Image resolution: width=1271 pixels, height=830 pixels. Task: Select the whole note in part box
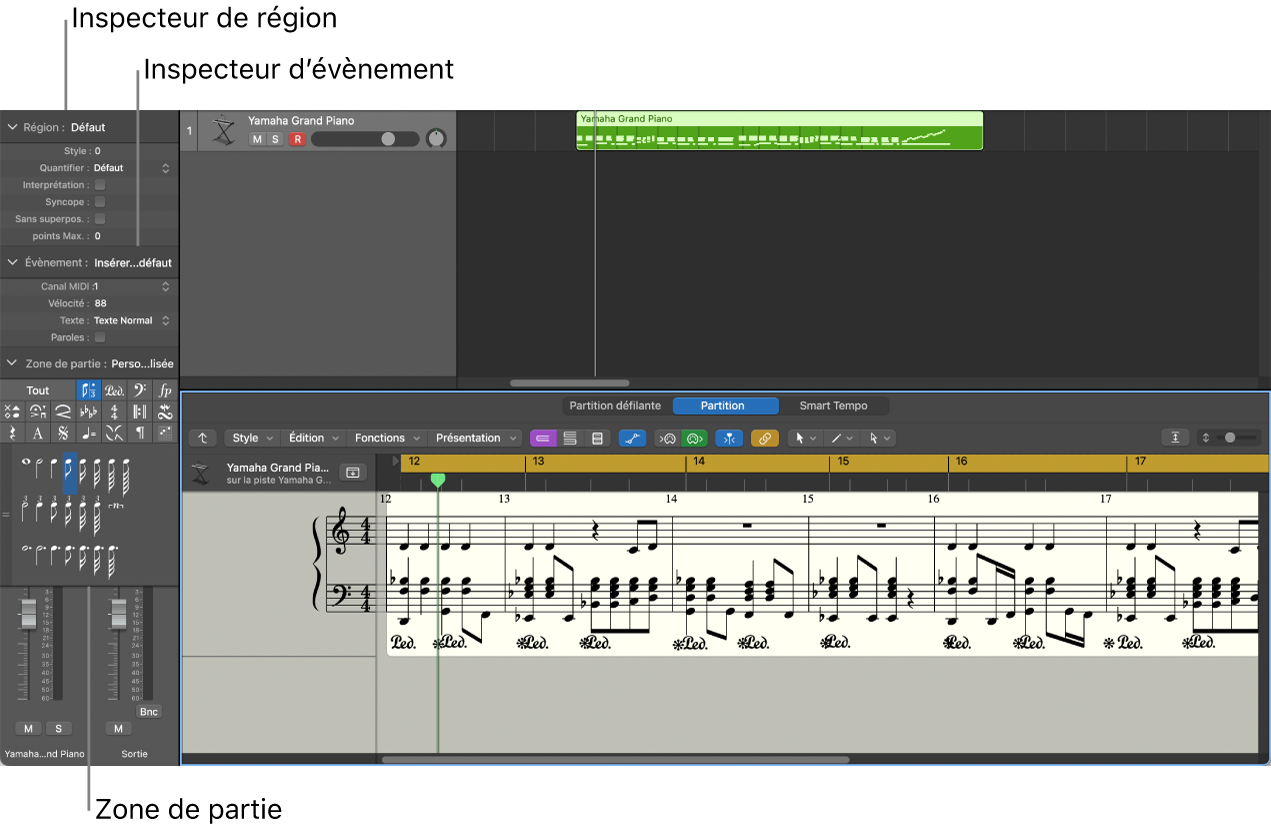[26, 461]
